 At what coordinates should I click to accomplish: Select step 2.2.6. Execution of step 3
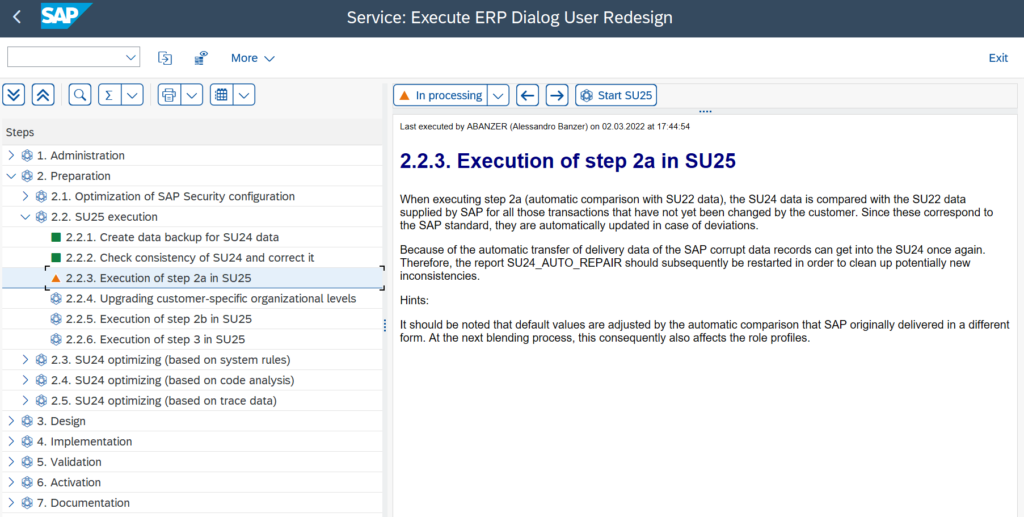point(155,339)
